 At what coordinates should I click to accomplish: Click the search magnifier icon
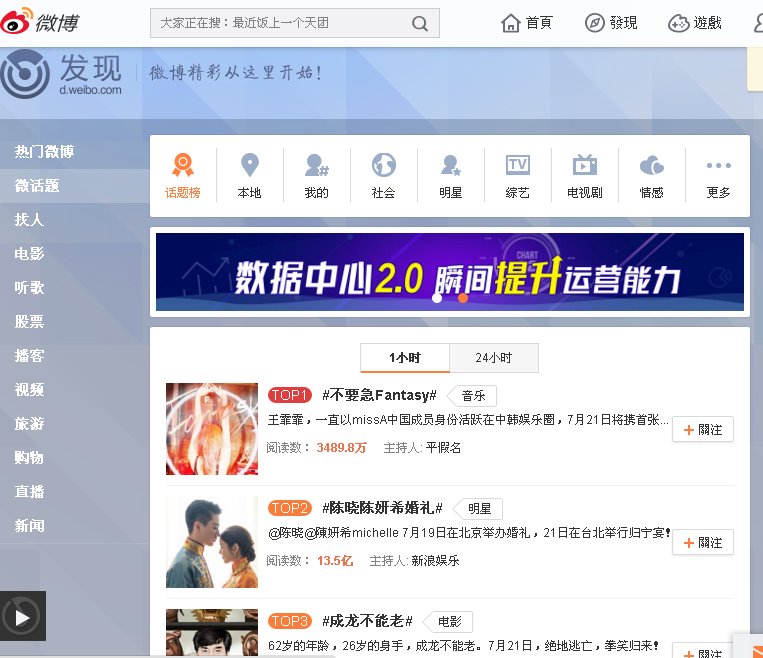coord(419,23)
